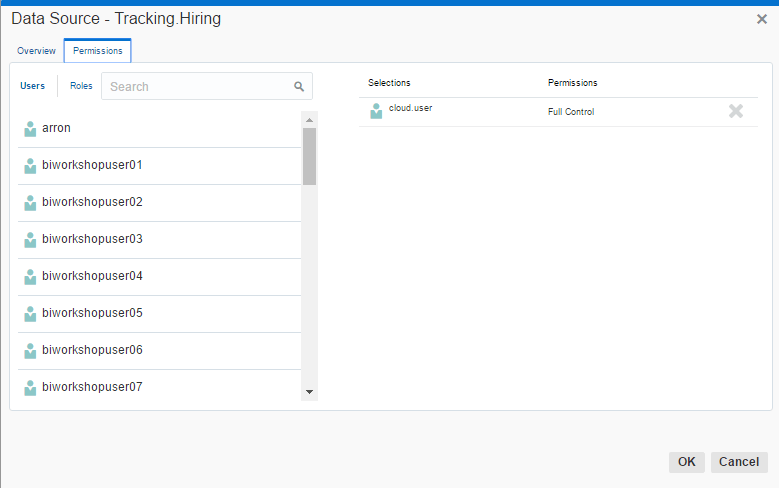
Task: Click the user list scrollbar thumb
Action: coord(309,156)
